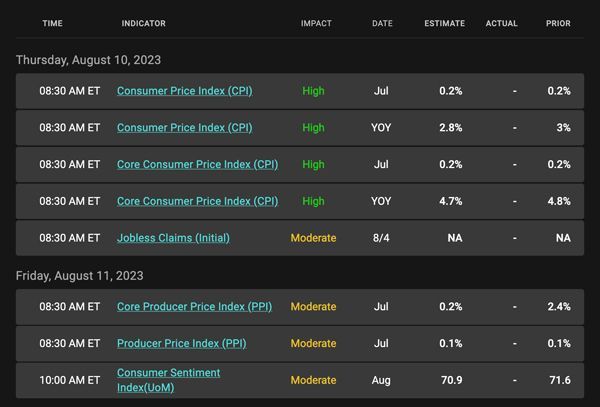Open the Core Producer Price Index (PPI) link
This screenshot has width=600, height=407.
(x=194, y=307)
